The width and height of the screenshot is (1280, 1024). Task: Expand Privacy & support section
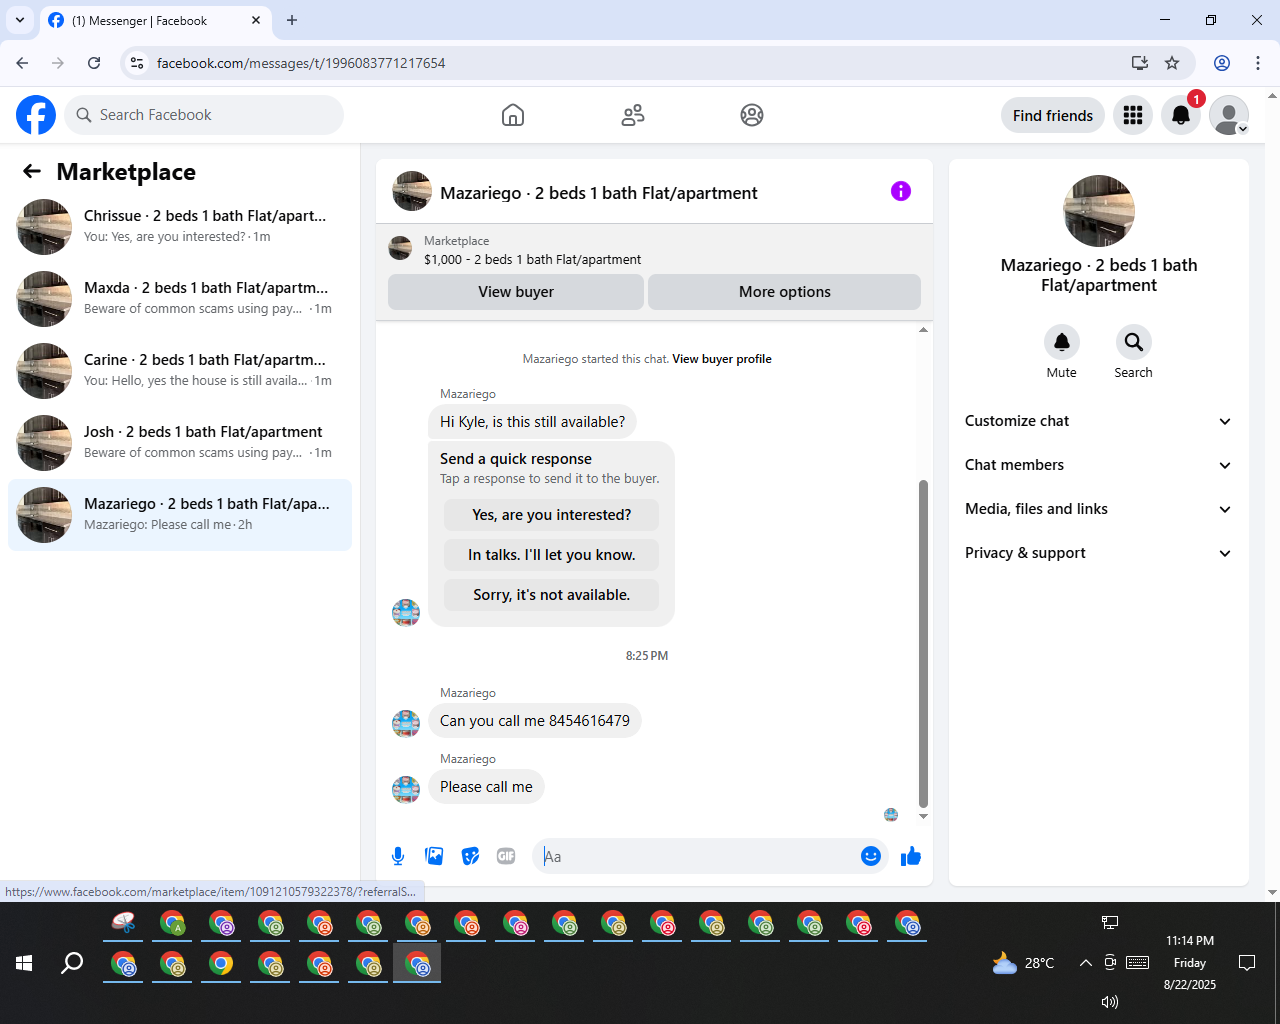pyautogui.click(x=1099, y=553)
